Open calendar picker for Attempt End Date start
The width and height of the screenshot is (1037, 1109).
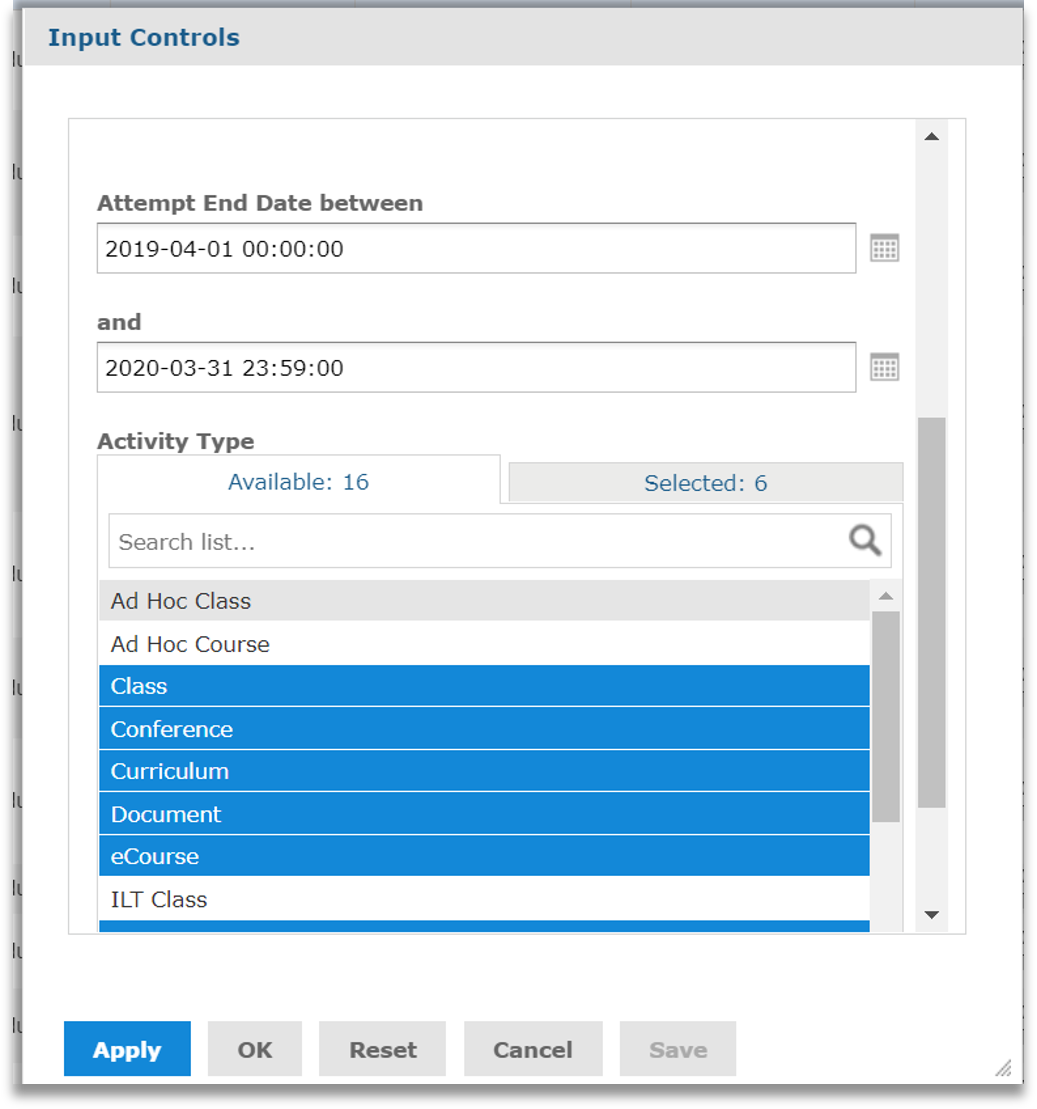884,248
